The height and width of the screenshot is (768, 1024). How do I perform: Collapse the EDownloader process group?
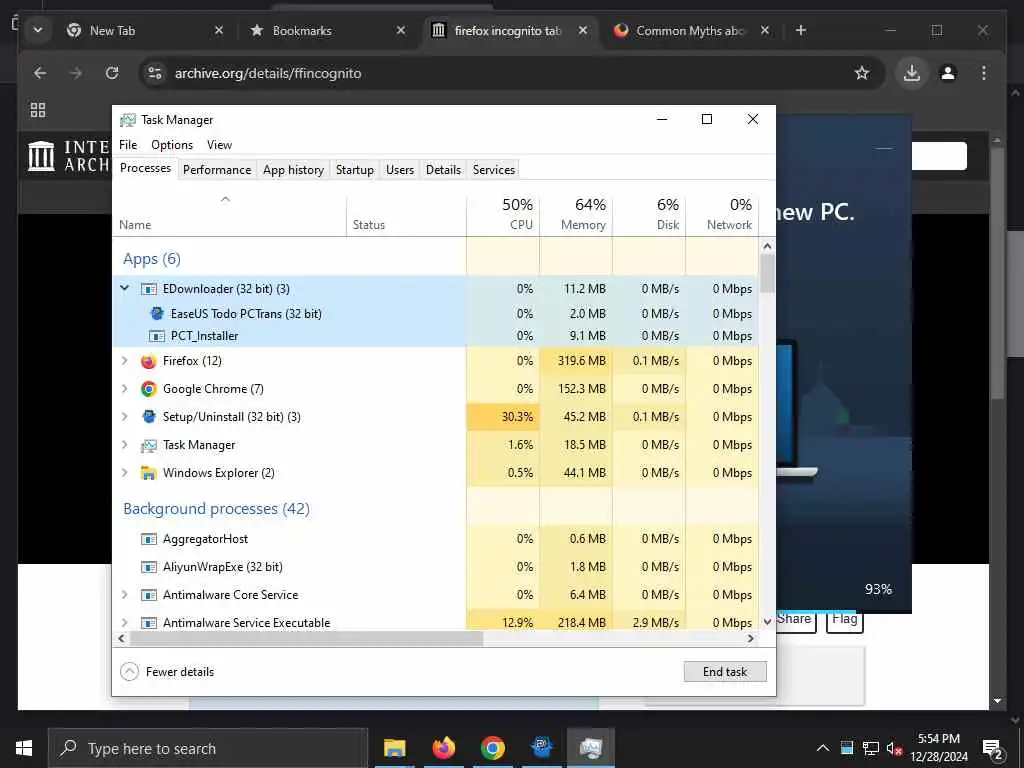[125, 288]
